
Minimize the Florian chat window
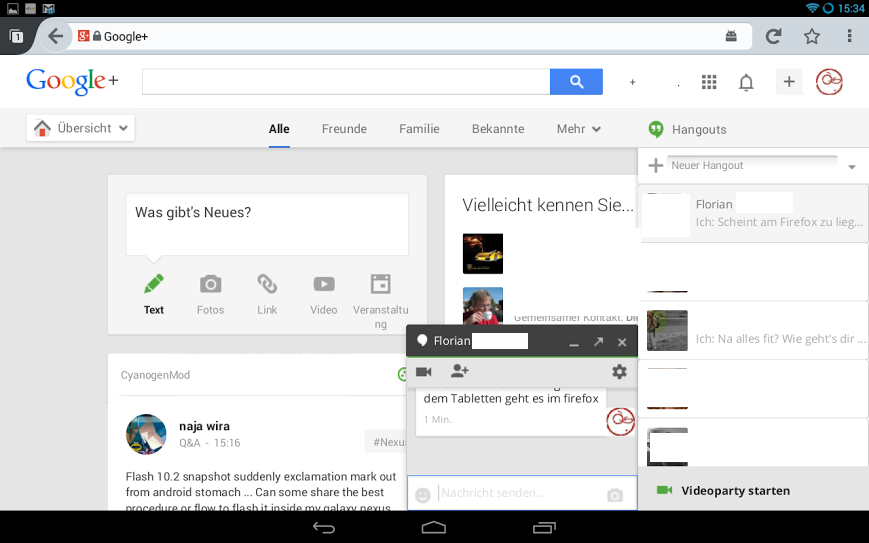574,344
